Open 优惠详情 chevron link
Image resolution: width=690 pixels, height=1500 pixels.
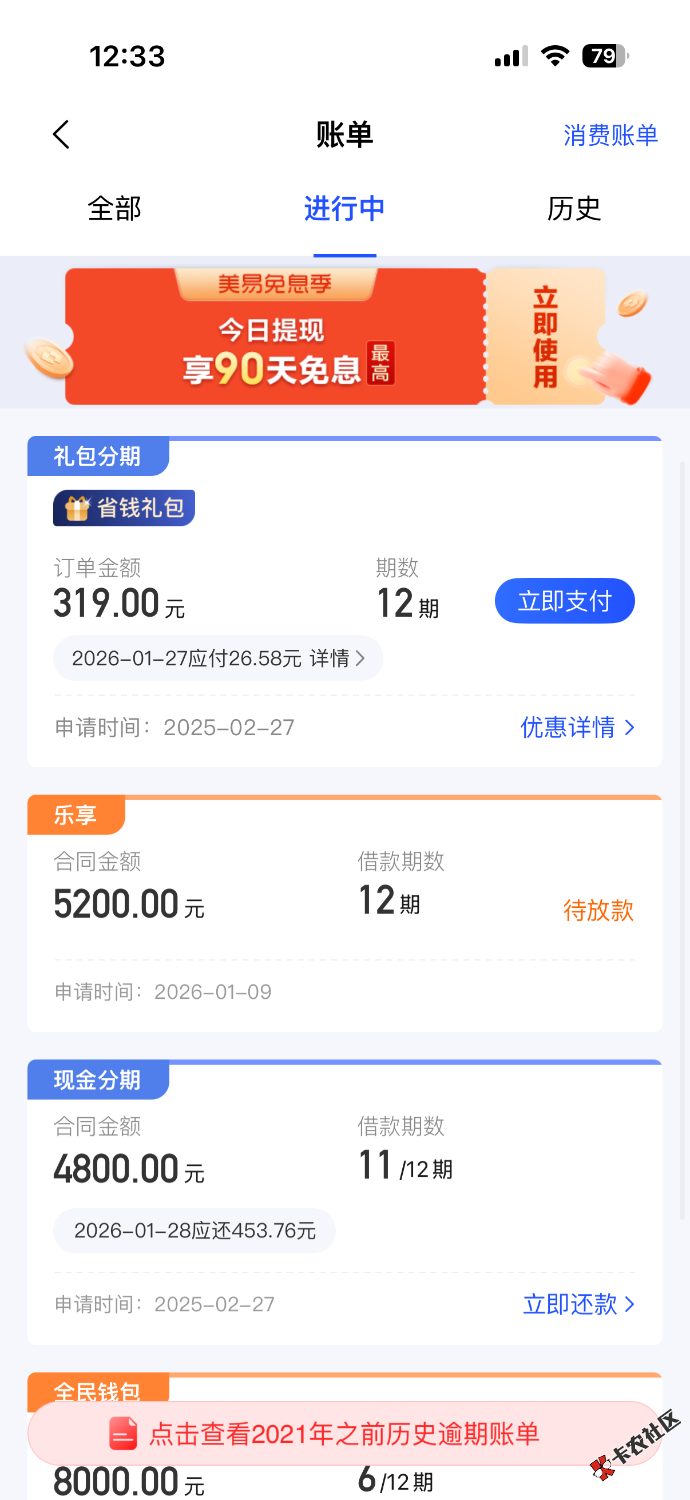[577, 727]
